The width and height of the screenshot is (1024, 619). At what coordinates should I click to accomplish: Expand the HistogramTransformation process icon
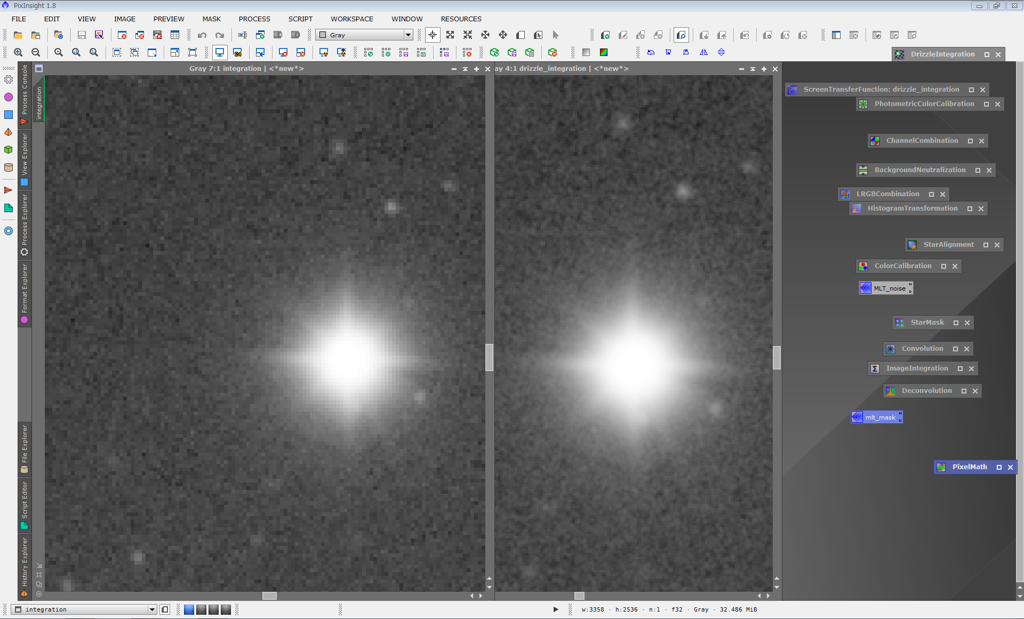(x=970, y=209)
